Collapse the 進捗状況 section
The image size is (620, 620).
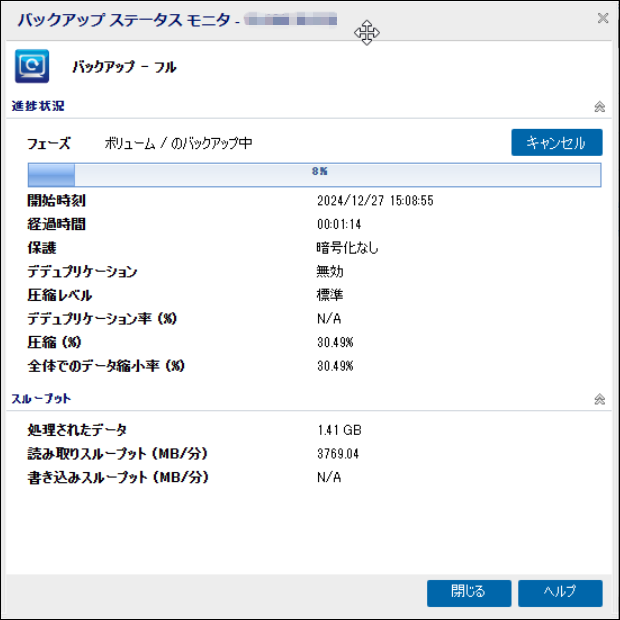599,106
